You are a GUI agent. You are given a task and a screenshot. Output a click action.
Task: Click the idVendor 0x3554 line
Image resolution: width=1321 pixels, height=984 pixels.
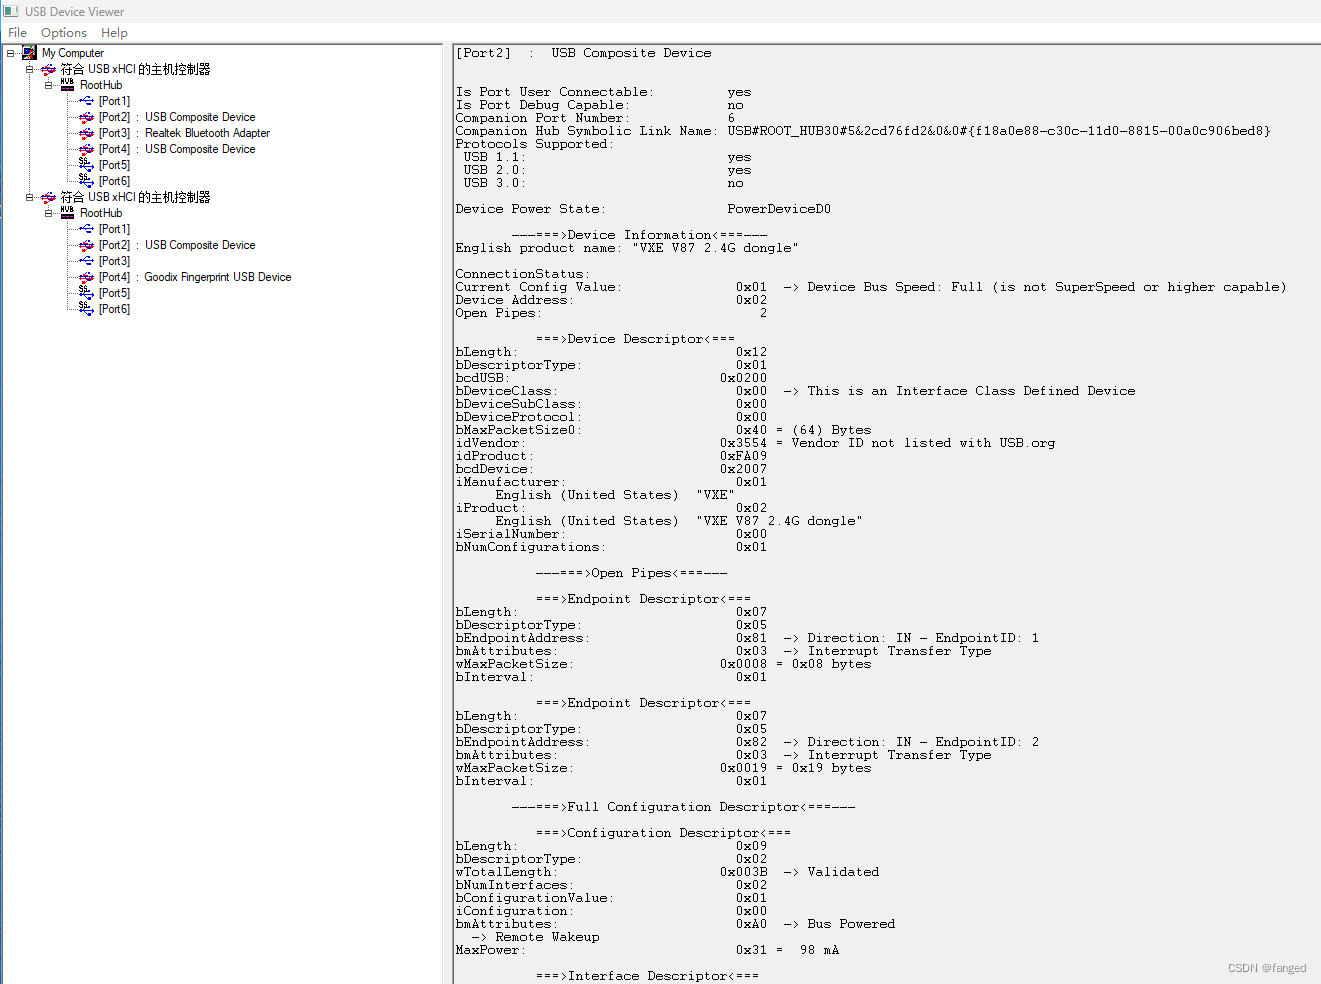[755, 443]
